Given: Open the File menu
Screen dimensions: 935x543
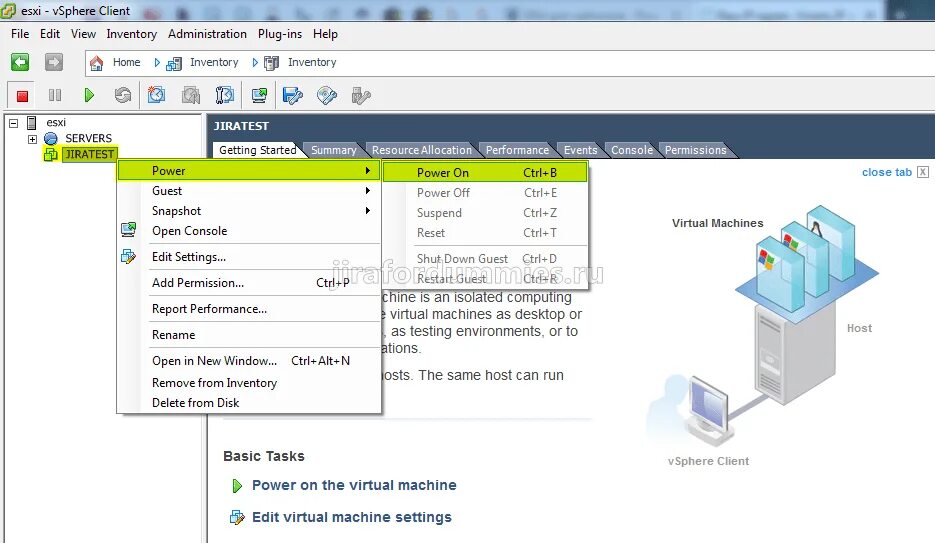Looking at the screenshot, I should pos(20,34).
